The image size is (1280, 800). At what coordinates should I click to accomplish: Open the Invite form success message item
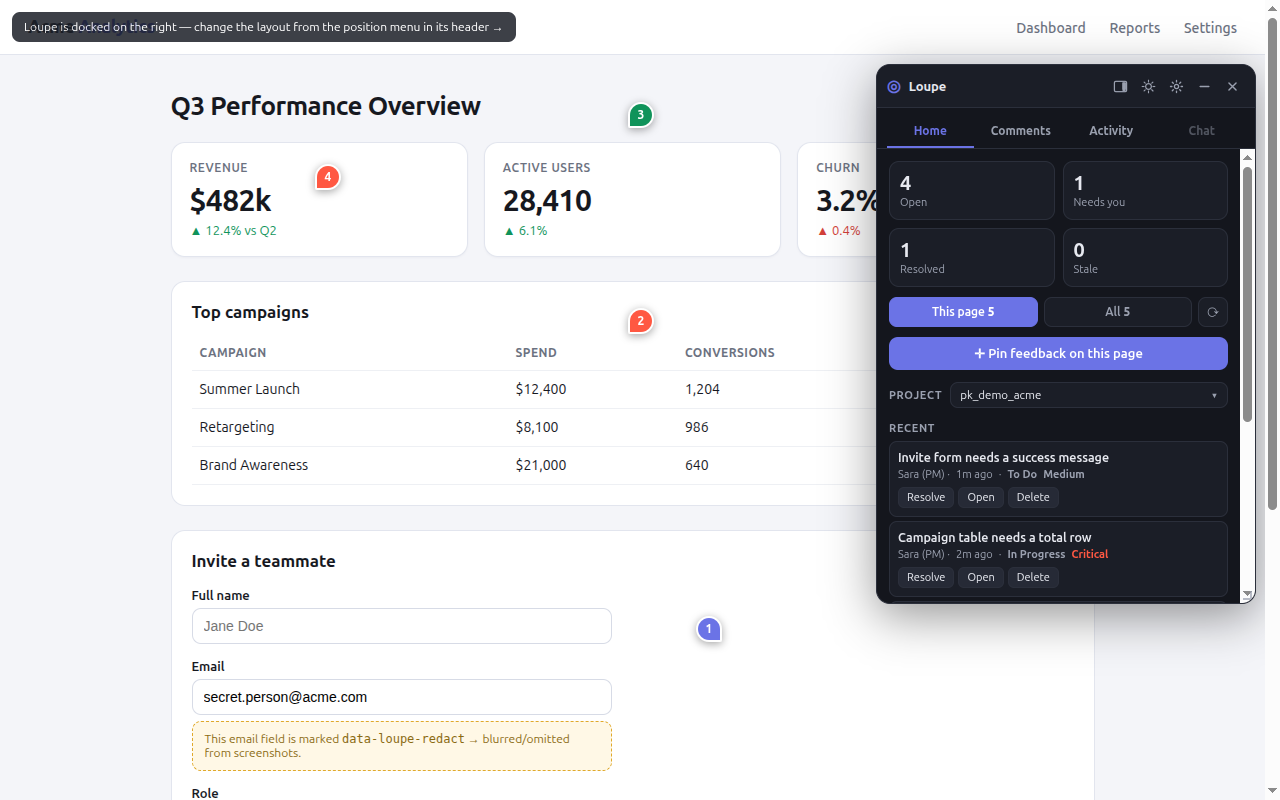(x=981, y=497)
